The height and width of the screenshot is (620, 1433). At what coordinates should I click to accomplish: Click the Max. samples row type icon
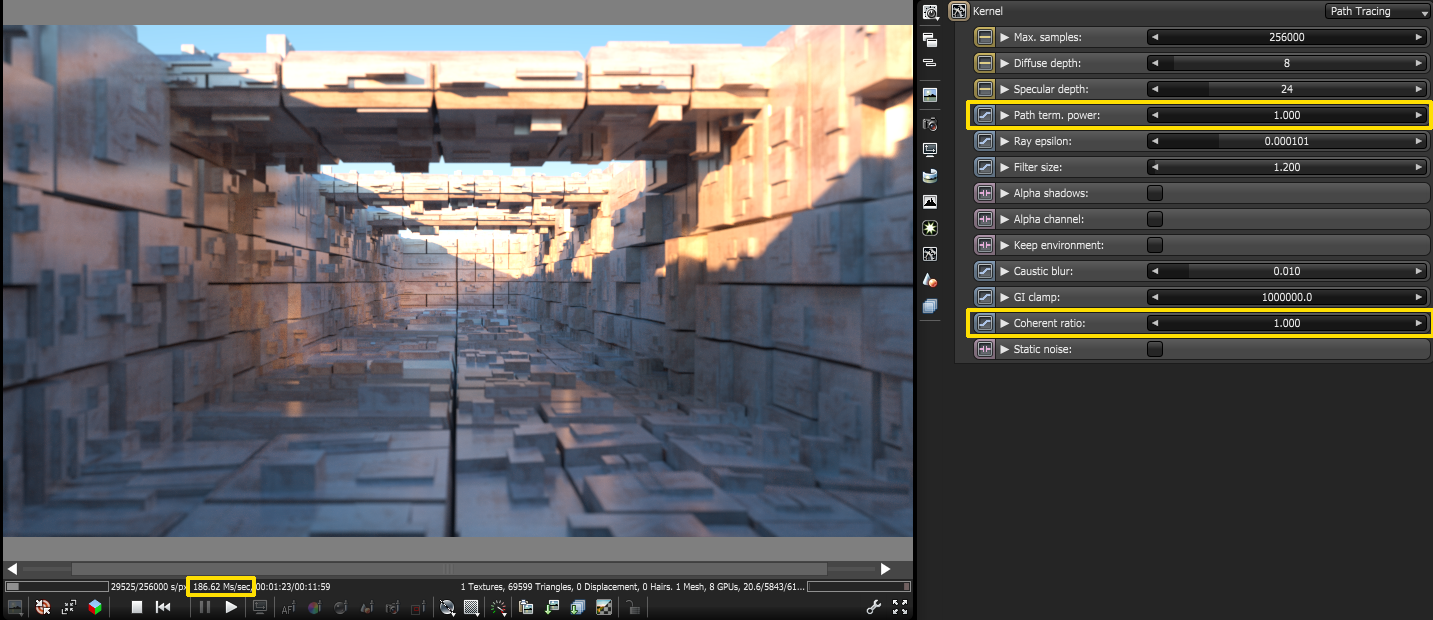pos(985,37)
